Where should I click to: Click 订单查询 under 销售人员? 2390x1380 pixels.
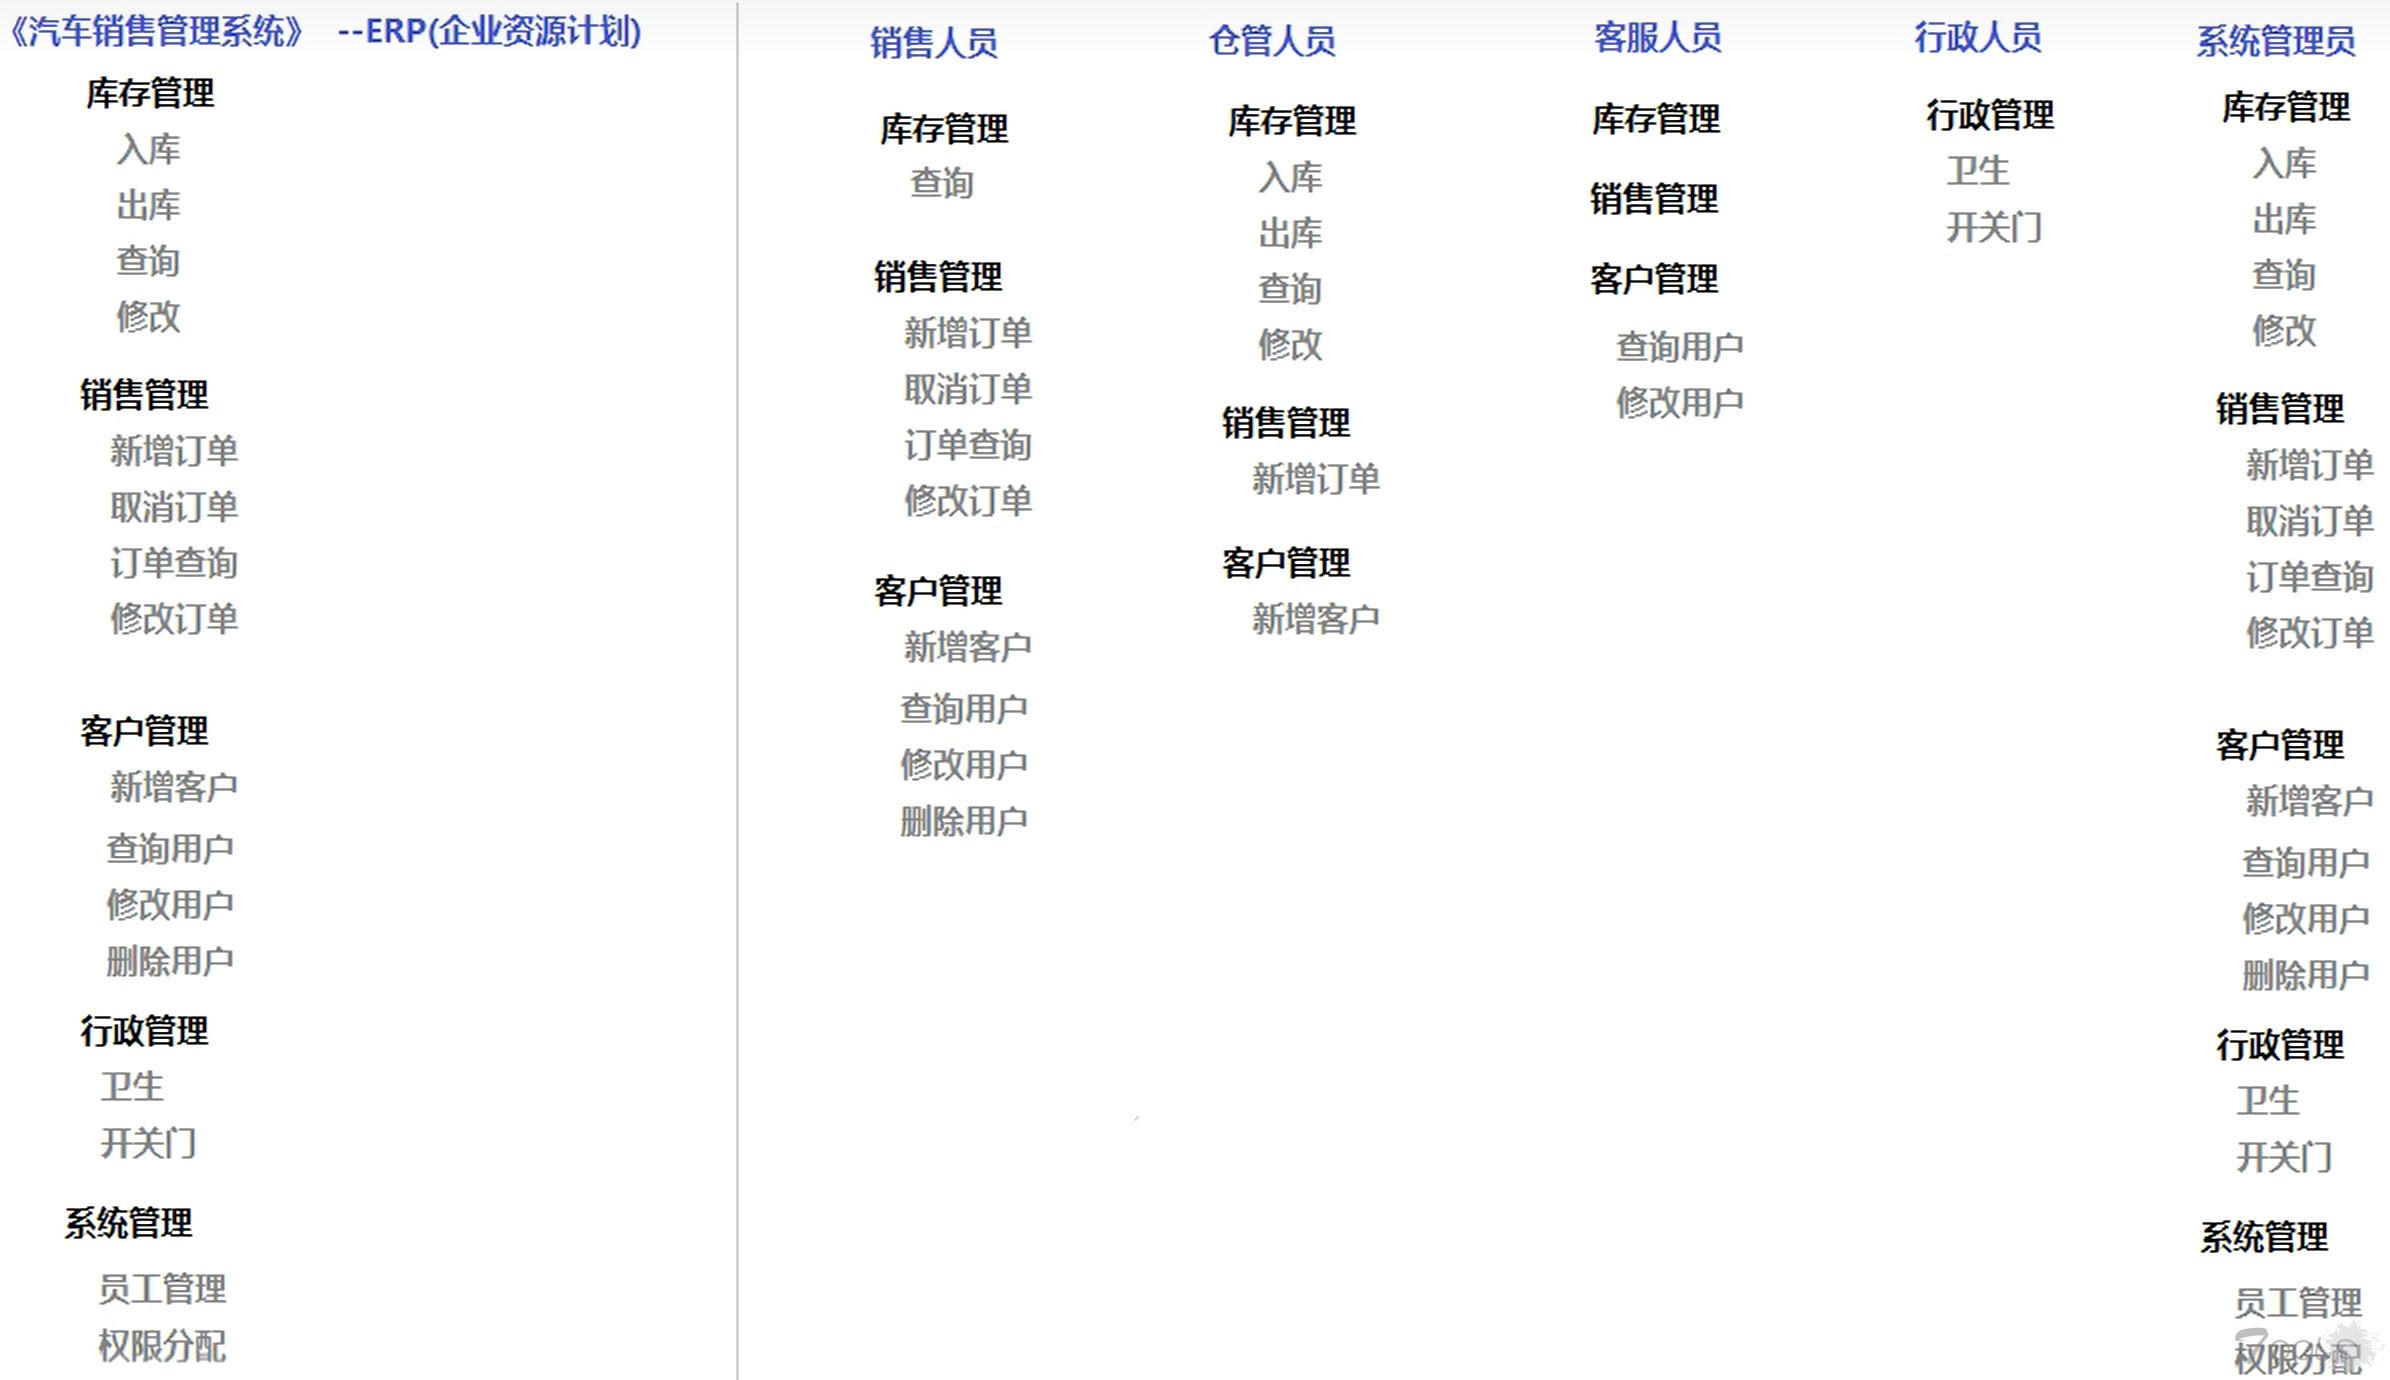pos(968,445)
